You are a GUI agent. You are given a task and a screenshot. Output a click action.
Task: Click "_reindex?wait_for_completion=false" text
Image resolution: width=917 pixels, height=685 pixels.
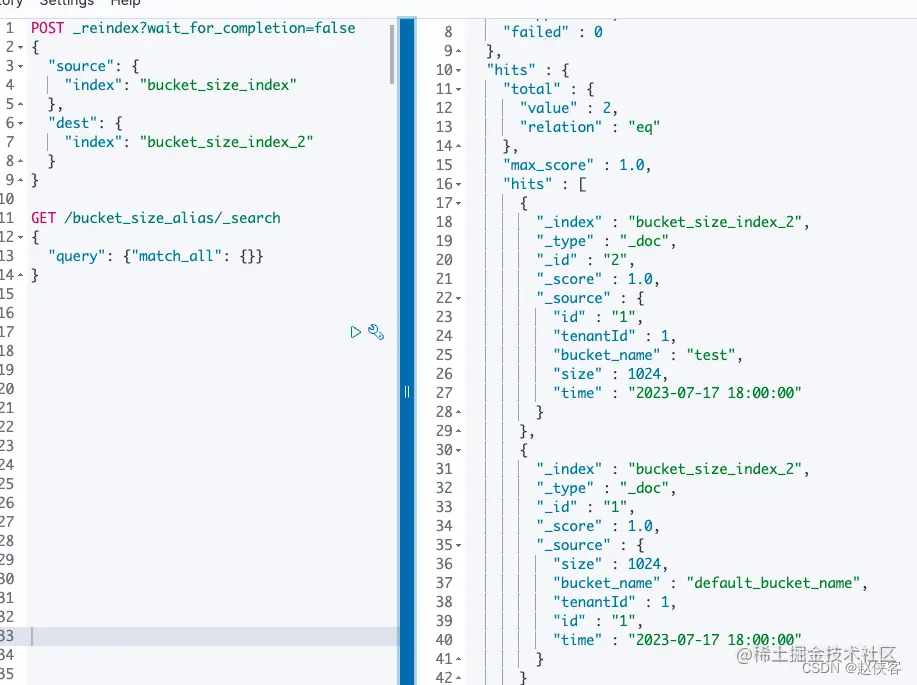point(214,28)
